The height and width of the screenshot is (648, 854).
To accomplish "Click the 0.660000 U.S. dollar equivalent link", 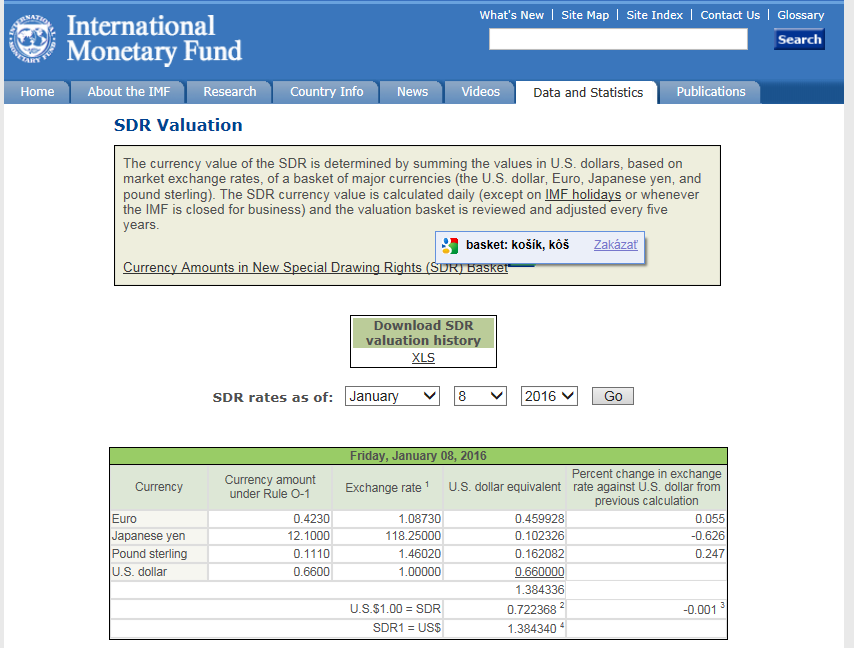I will pos(539,572).
